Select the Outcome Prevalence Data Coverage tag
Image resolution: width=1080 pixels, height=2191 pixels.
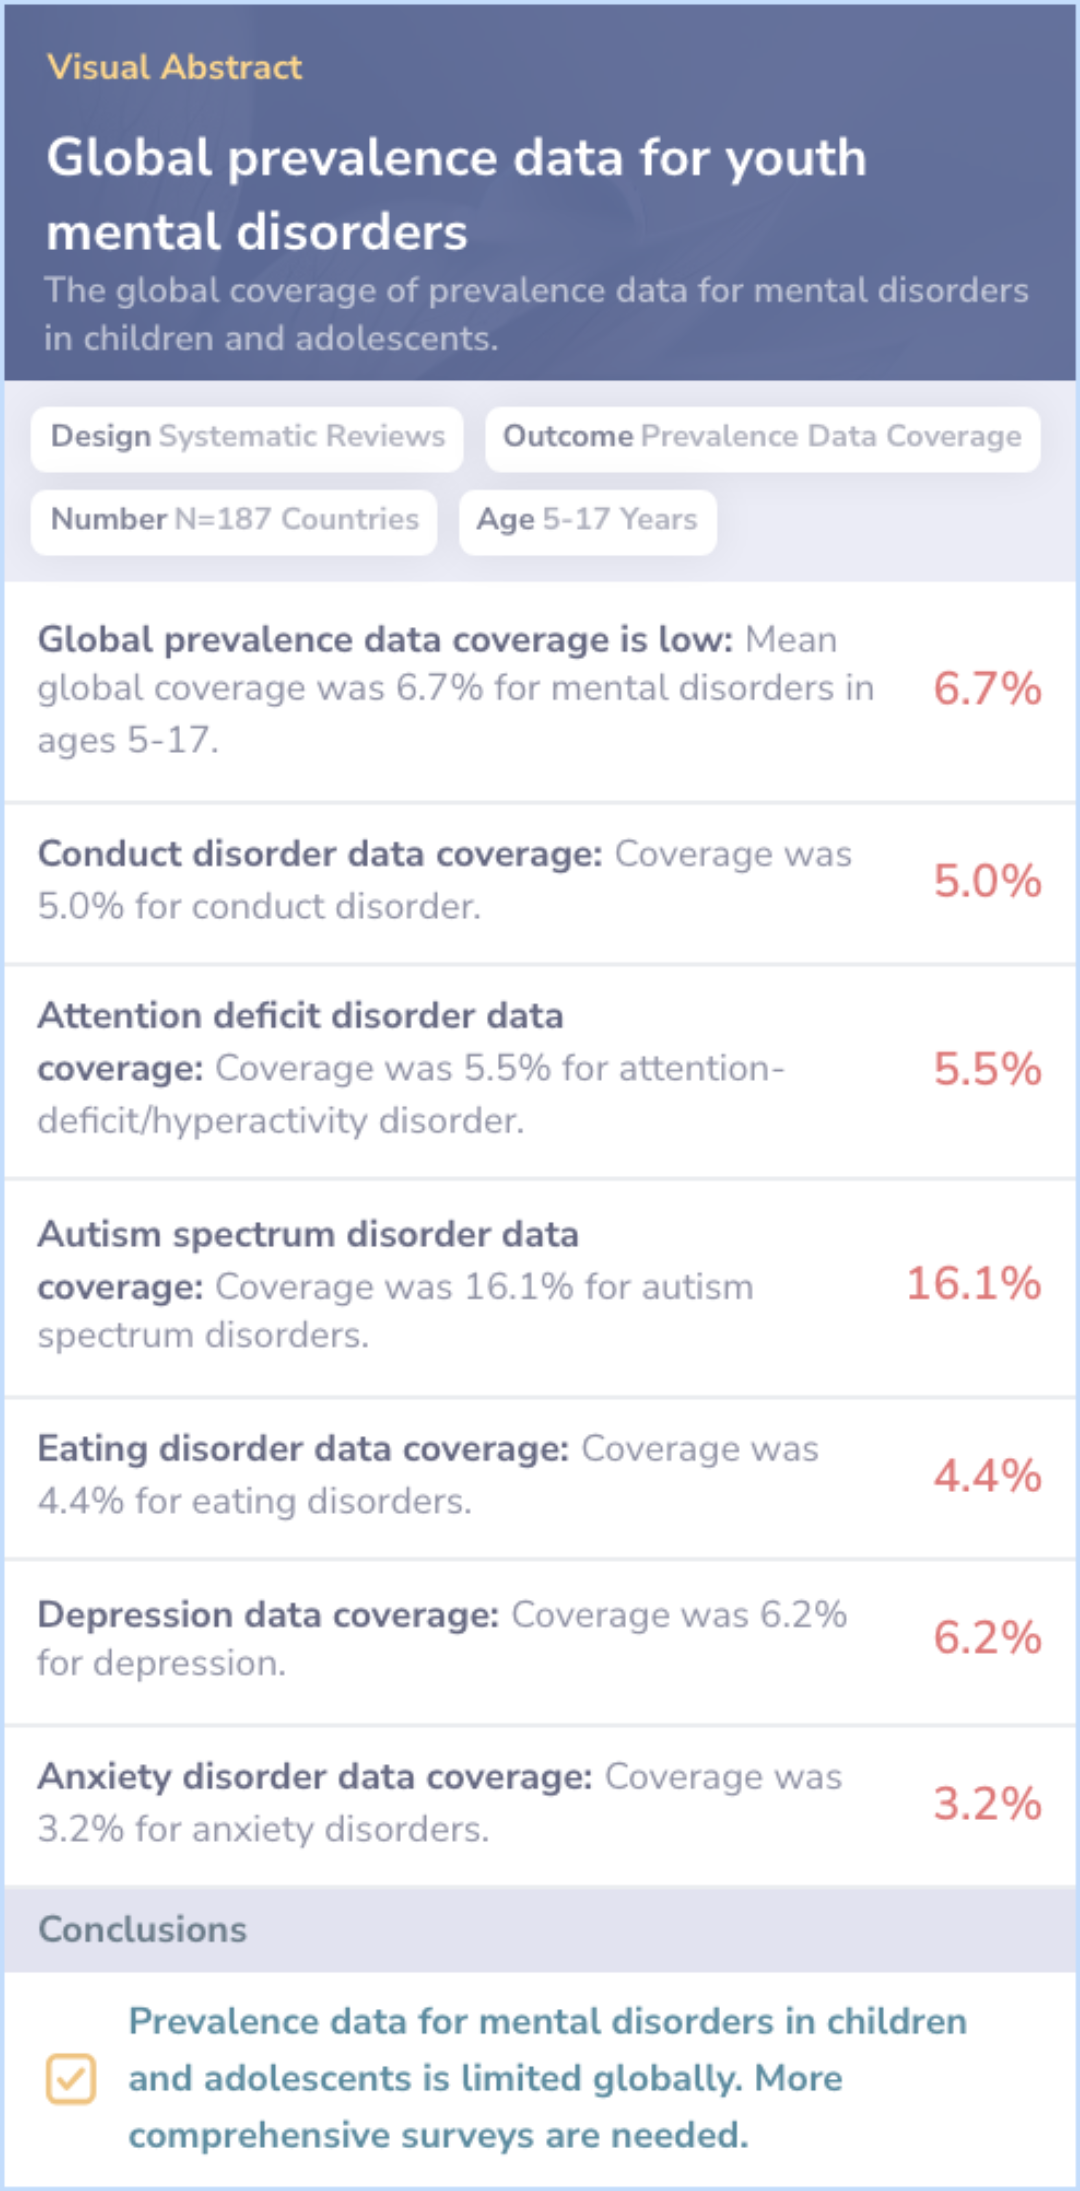pyautogui.click(x=762, y=437)
